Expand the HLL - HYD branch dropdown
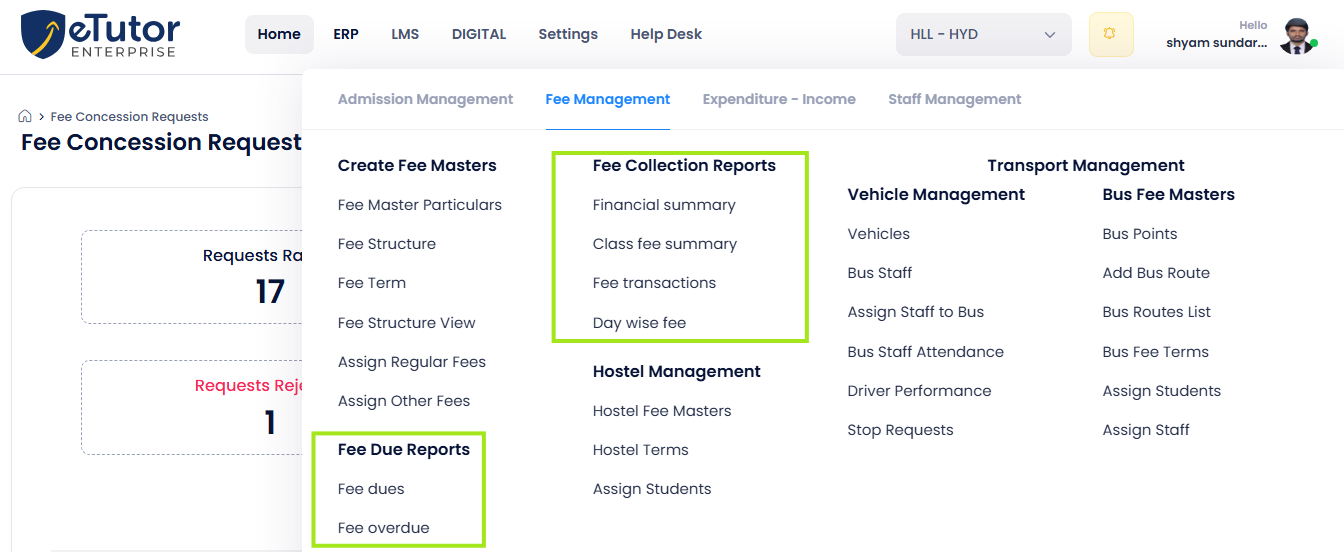 tap(983, 34)
